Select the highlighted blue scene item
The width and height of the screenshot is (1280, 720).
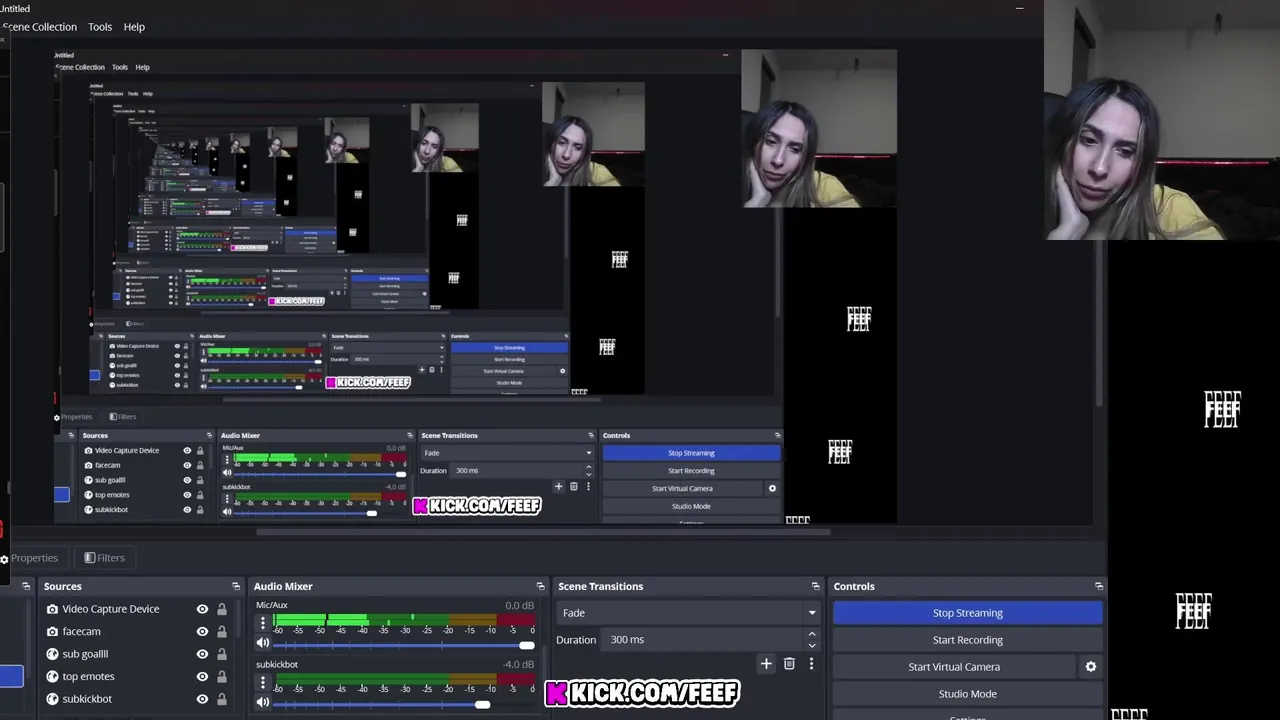tap(11, 677)
